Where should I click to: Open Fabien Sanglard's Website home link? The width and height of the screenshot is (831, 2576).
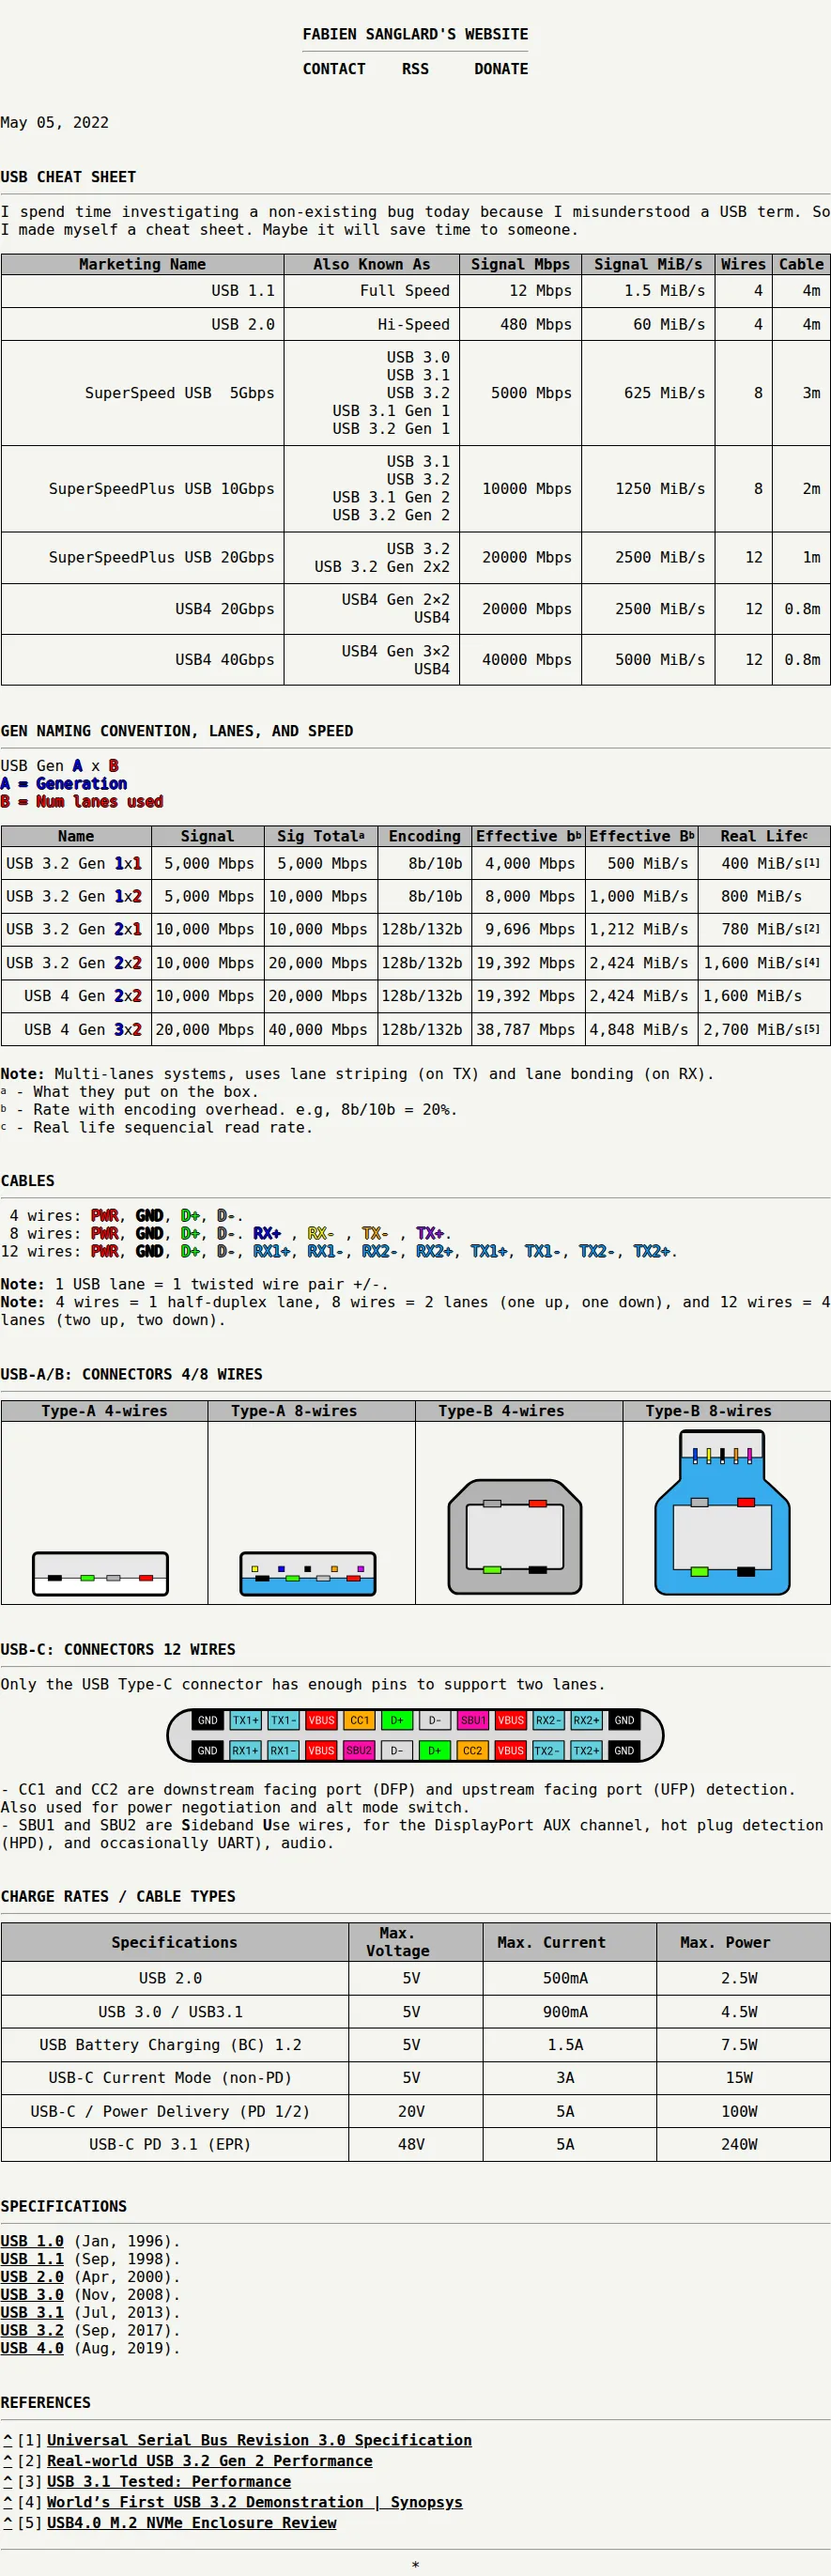[415, 34]
